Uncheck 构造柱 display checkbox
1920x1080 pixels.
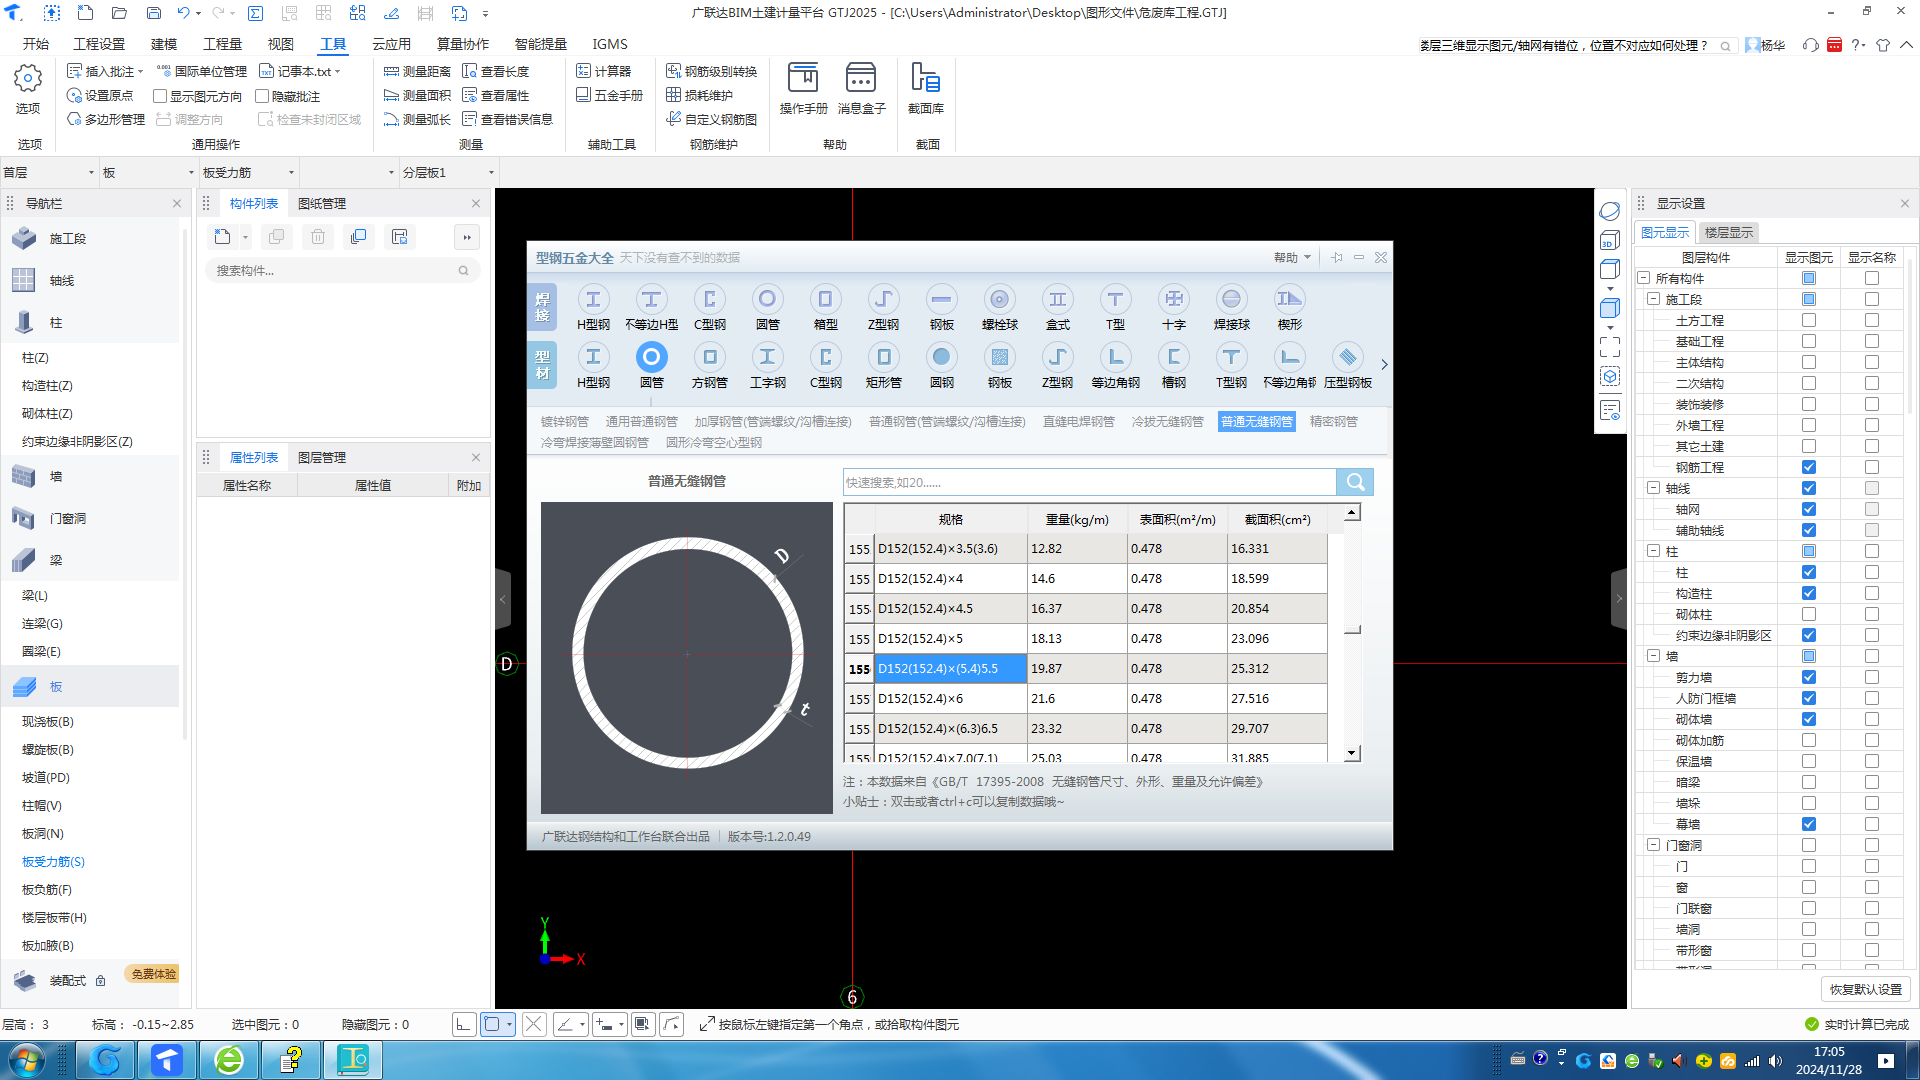pyautogui.click(x=1809, y=593)
